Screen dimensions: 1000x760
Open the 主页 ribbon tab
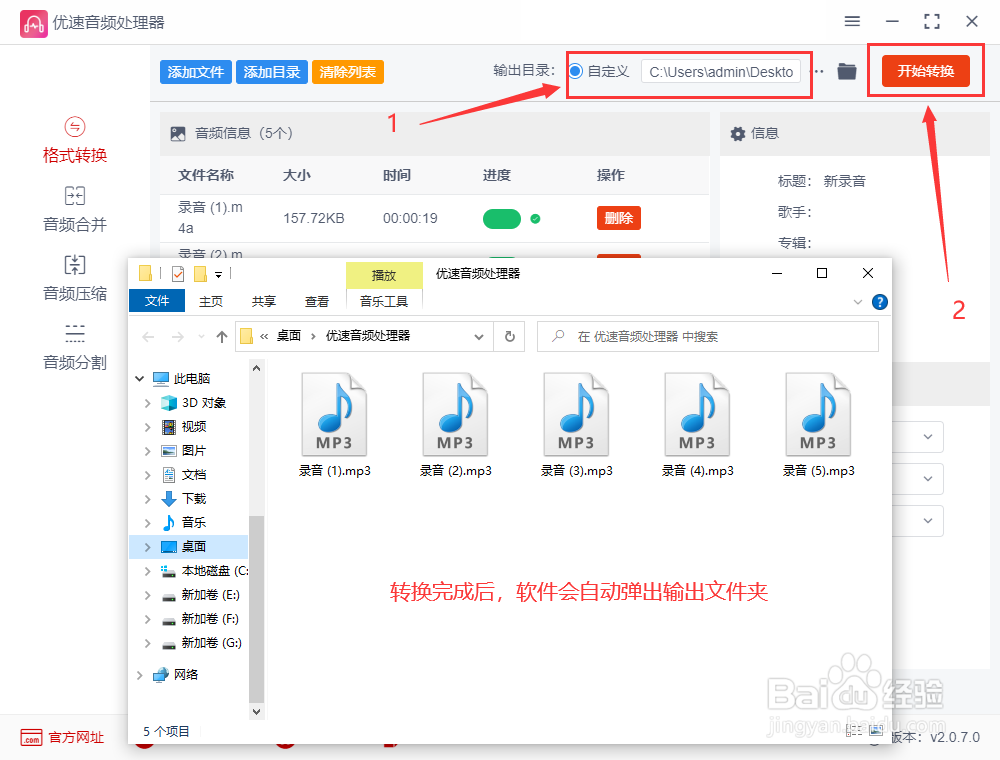(211, 302)
